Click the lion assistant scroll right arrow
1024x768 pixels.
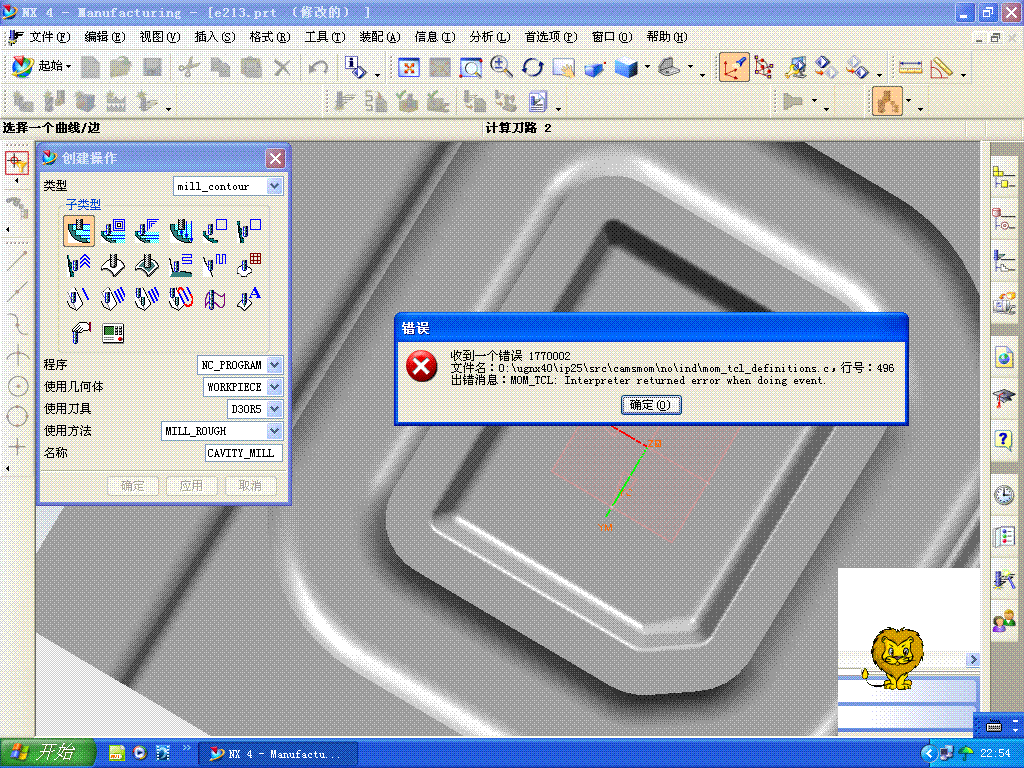click(973, 659)
